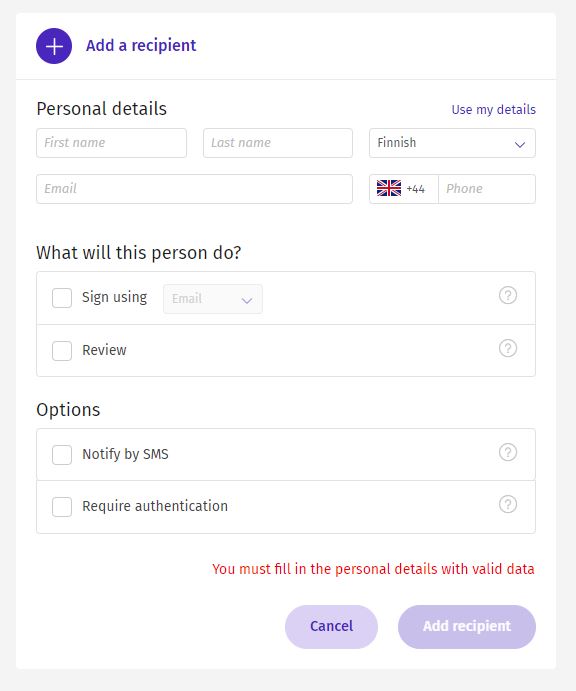Open the Finnish language dropdown
The width and height of the screenshot is (576, 691).
pyautogui.click(x=452, y=143)
